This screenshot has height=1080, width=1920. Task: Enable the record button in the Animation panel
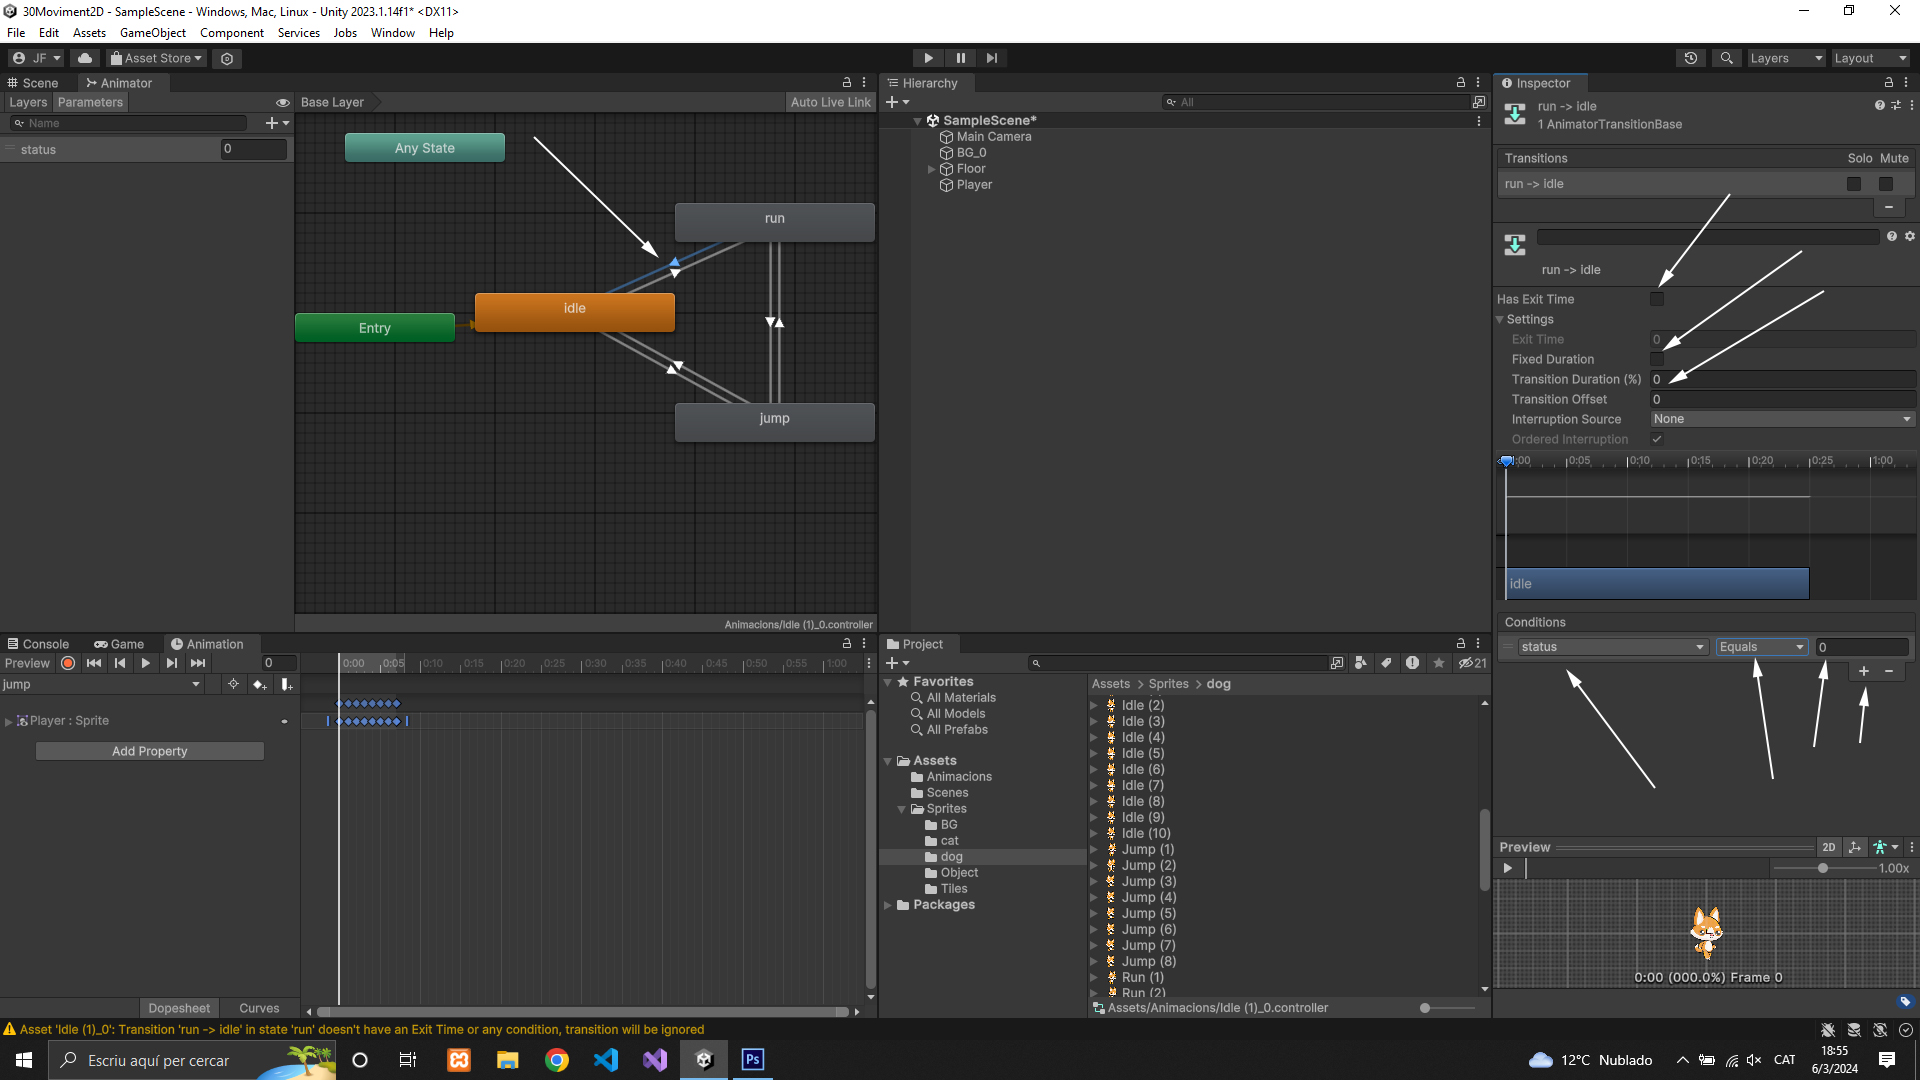tap(68, 663)
